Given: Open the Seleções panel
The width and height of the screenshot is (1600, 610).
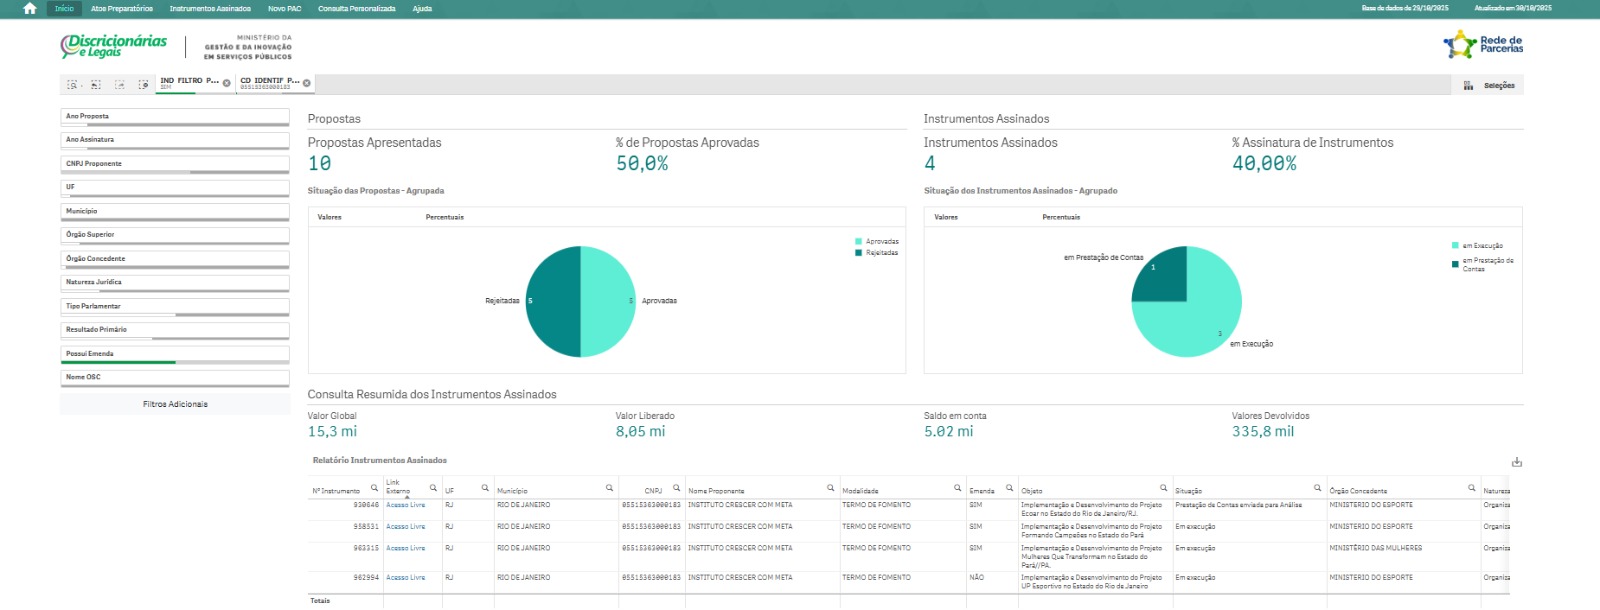Looking at the screenshot, I should 1489,86.
